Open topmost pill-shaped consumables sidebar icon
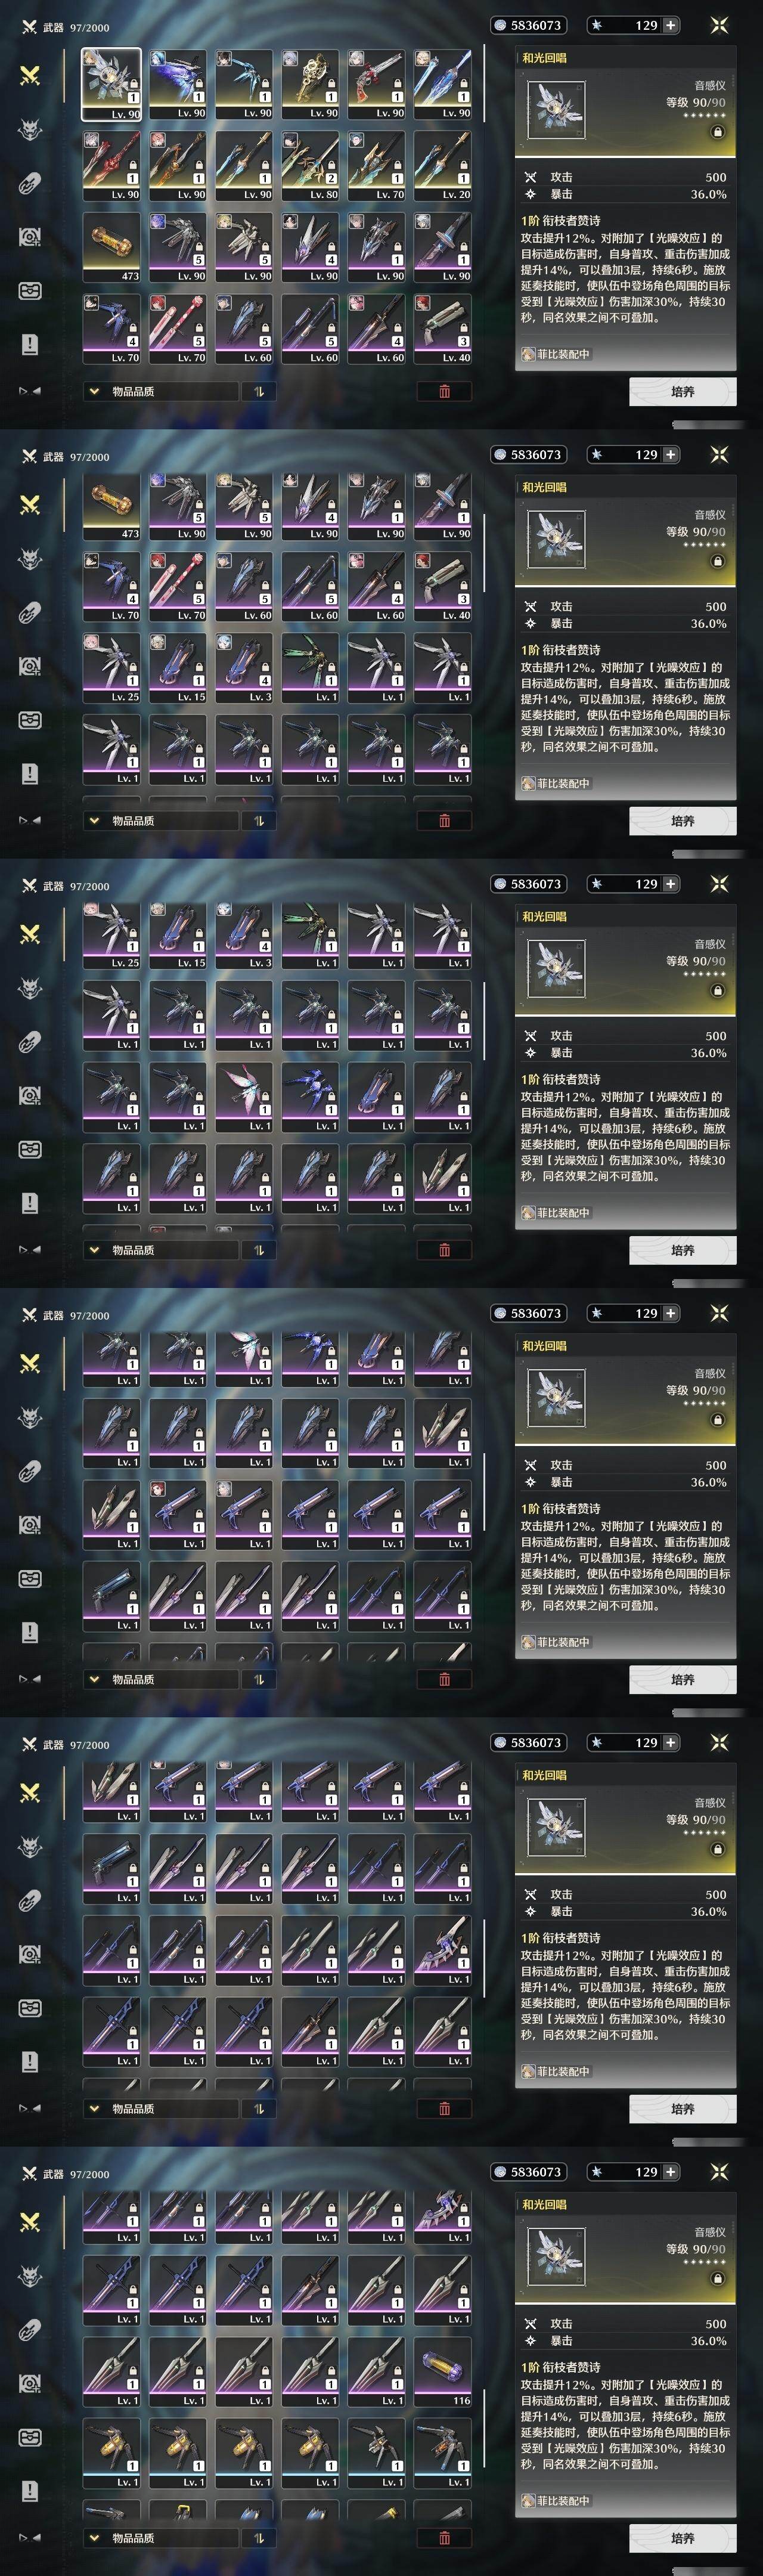The height and width of the screenshot is (2576, 763). [x=30, y=183]
